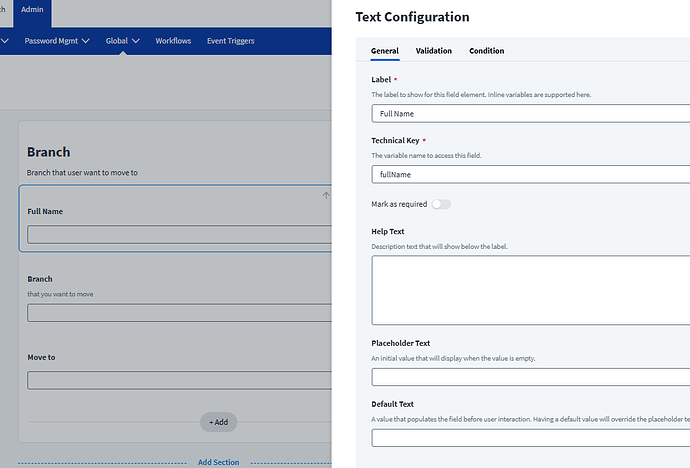
Task: Toggle the Mark as required switch
Action: tap(440, 204)
